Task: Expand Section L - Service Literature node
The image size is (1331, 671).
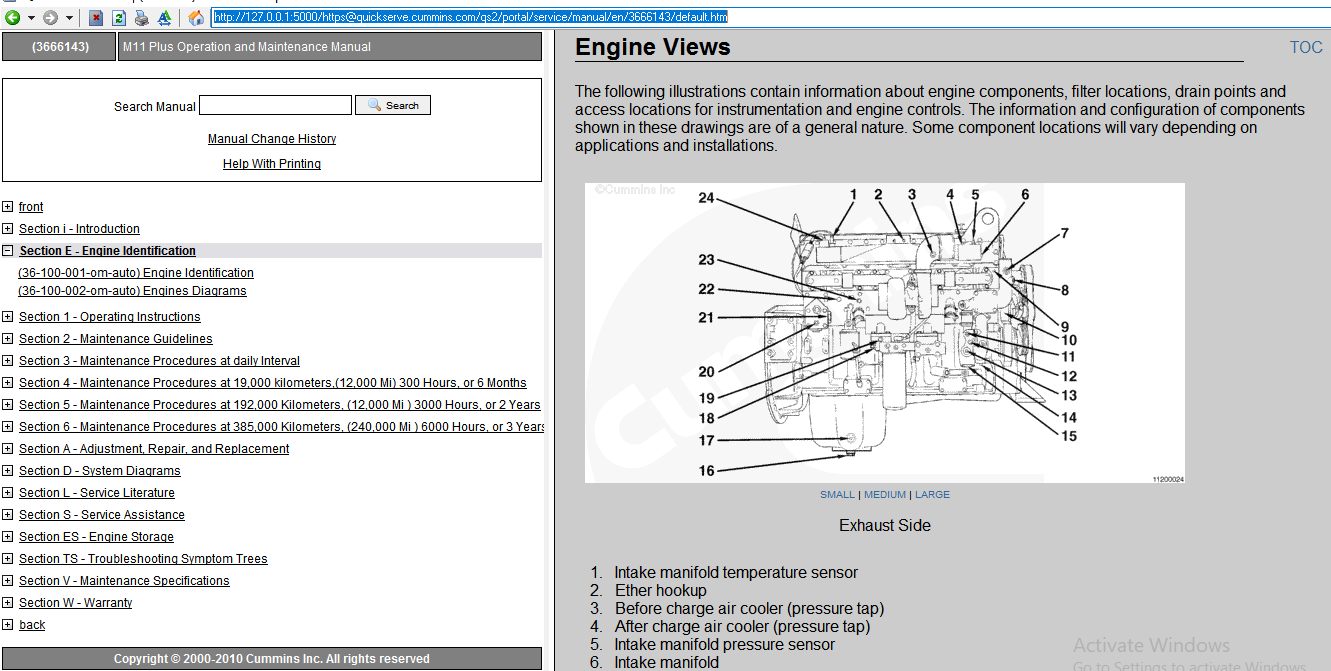Action: click(8, 493)
